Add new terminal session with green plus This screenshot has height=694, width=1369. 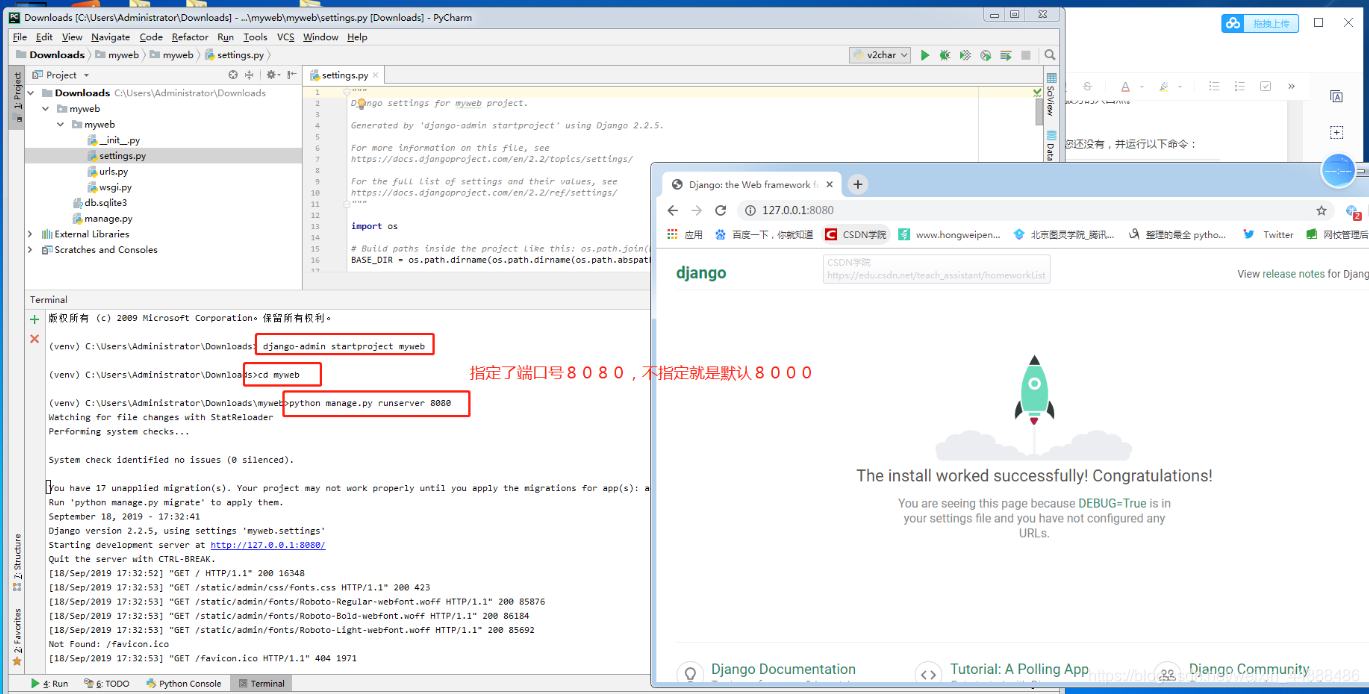tap(35, 319)
